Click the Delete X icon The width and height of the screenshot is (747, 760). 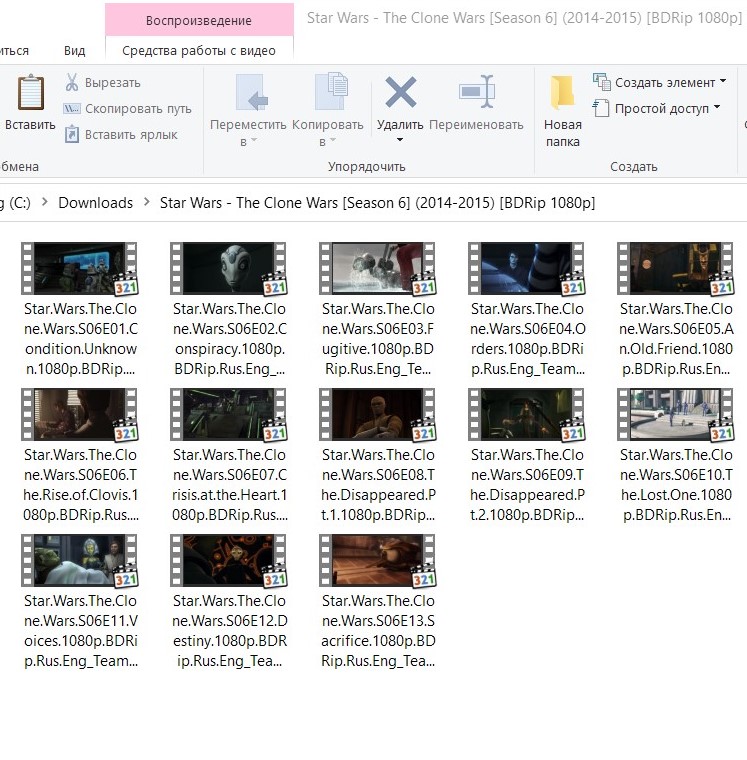click(x=400, y=92)
